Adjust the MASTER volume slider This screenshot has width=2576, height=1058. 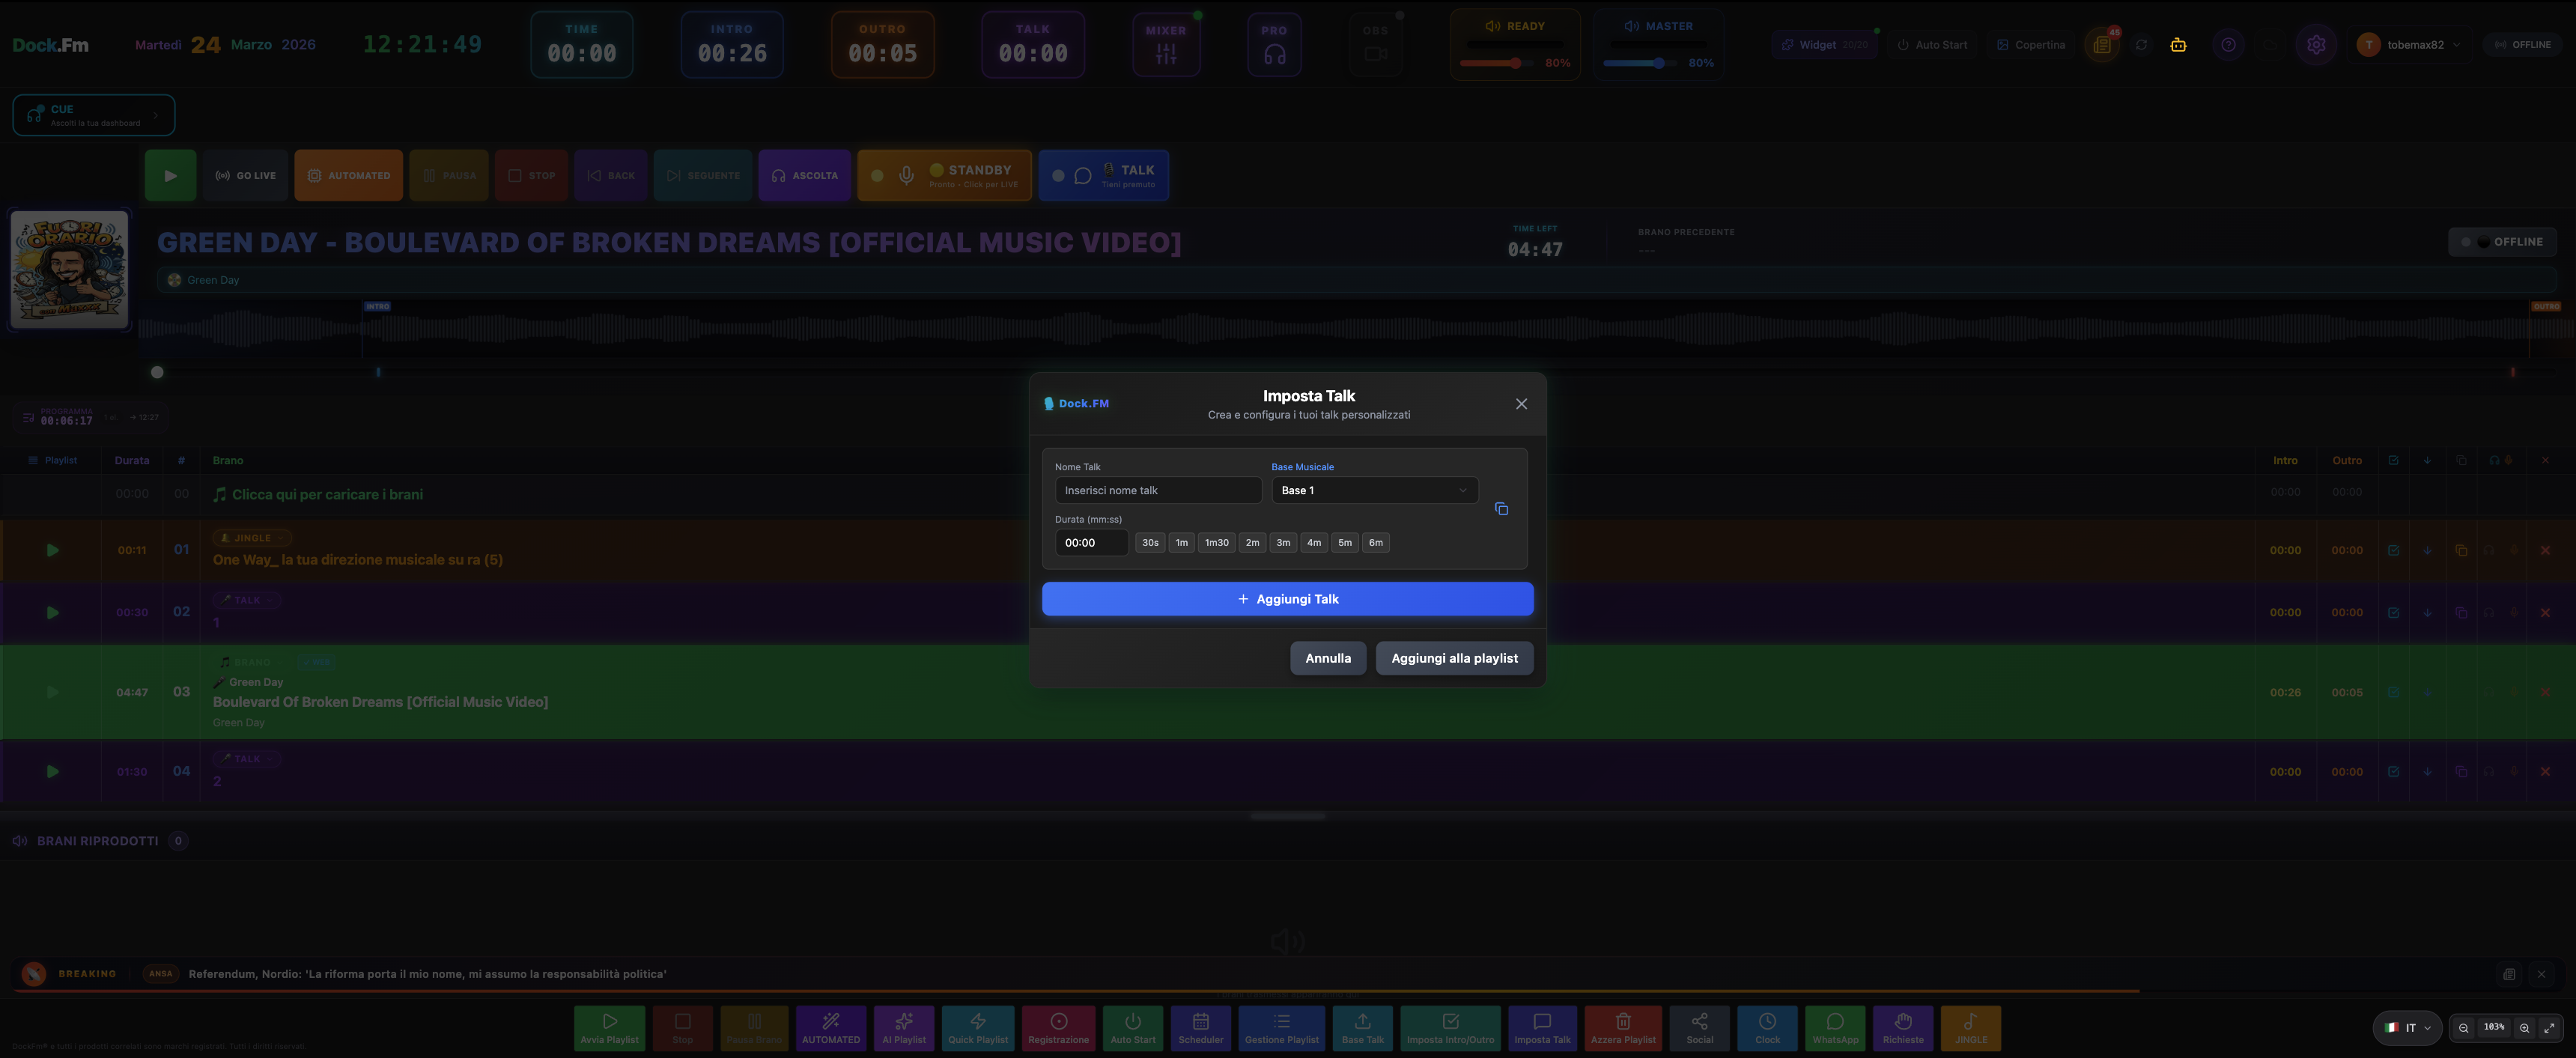coord(1640,63)
